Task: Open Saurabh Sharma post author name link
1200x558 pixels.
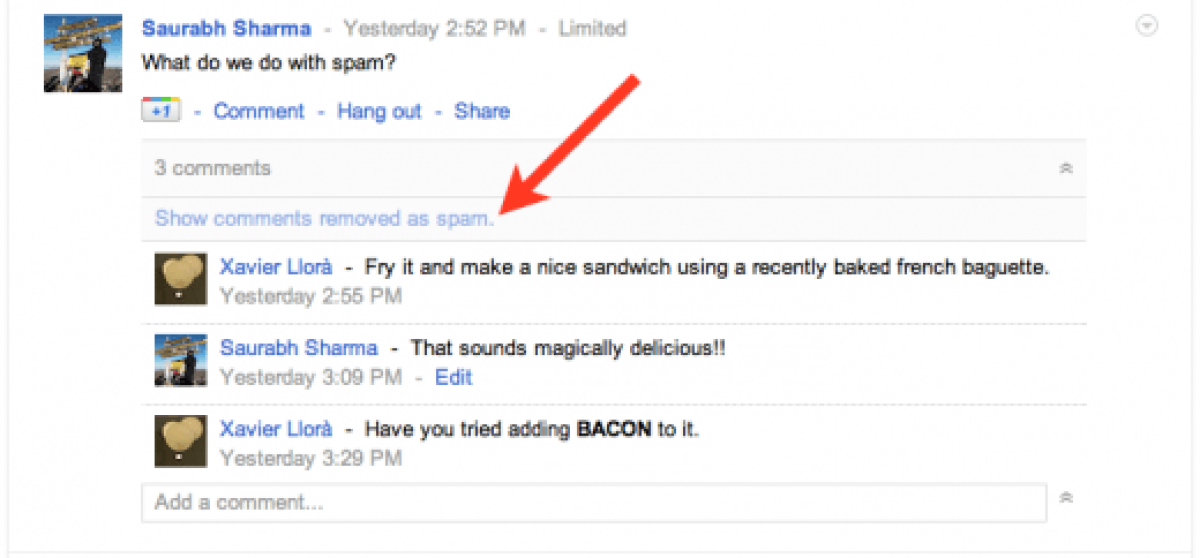Action: [226, 29]
